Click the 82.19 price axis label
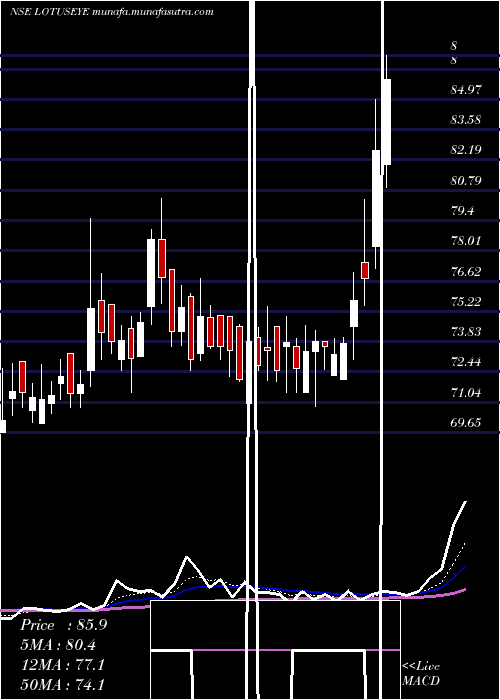This screenshot has height=700, width=500. [466, 150]
